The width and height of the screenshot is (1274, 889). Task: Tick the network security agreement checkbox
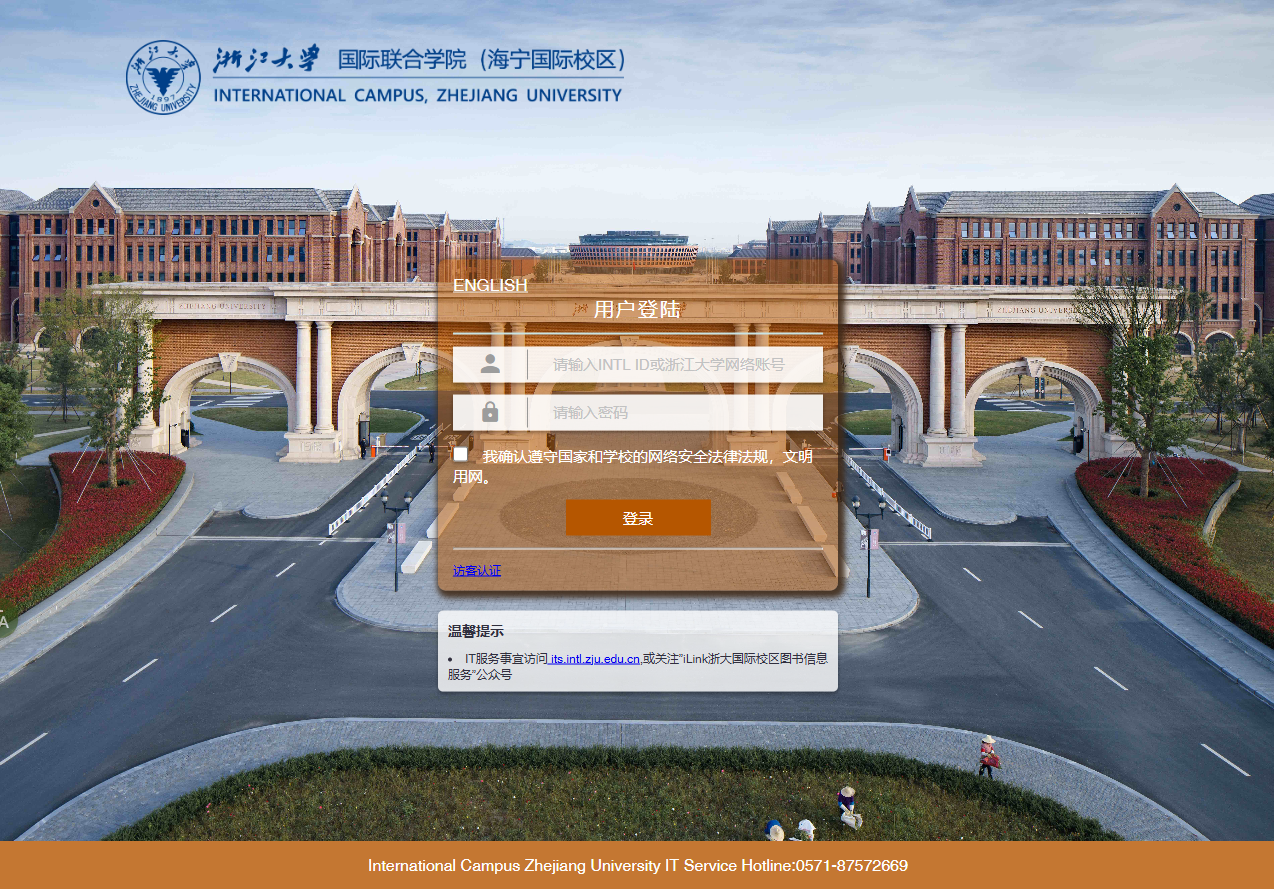[461, 455]
